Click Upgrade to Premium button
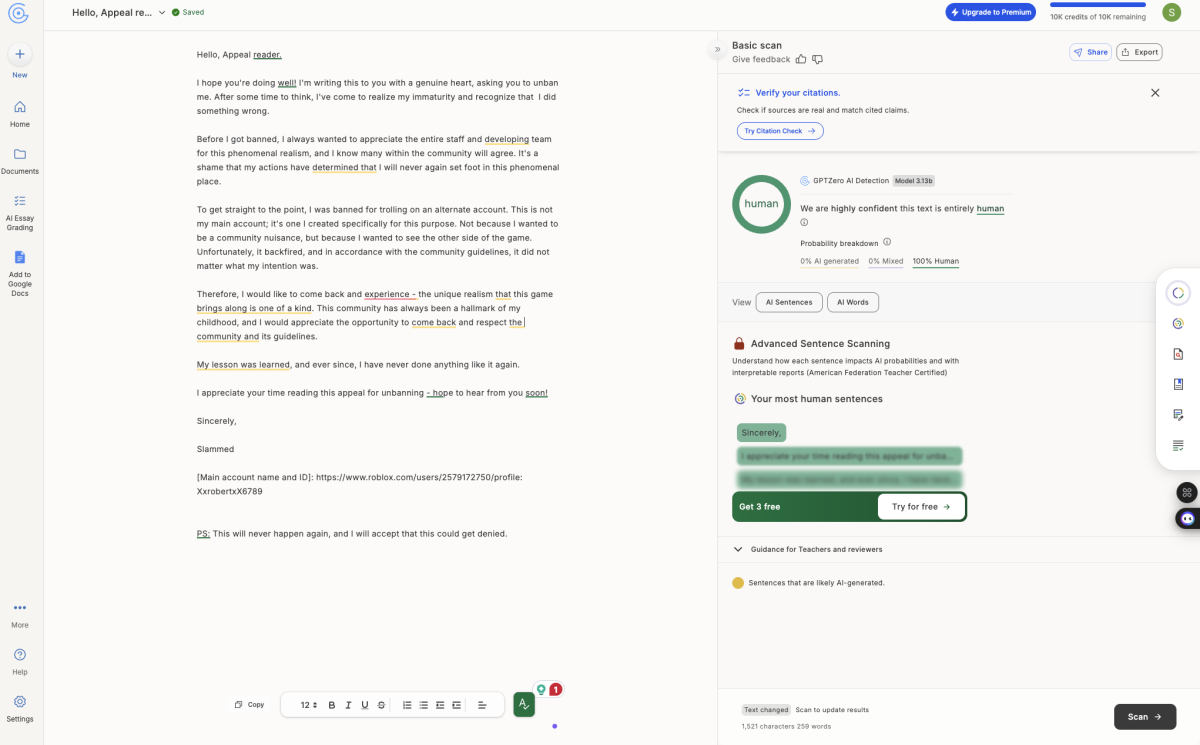This screenshot has width=1200, height=745. pos(990,12)
